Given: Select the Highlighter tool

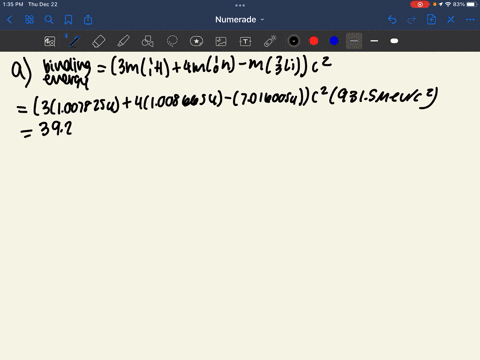Looking at the screenshot, I should pyautogui.click(x=123, y=41).
